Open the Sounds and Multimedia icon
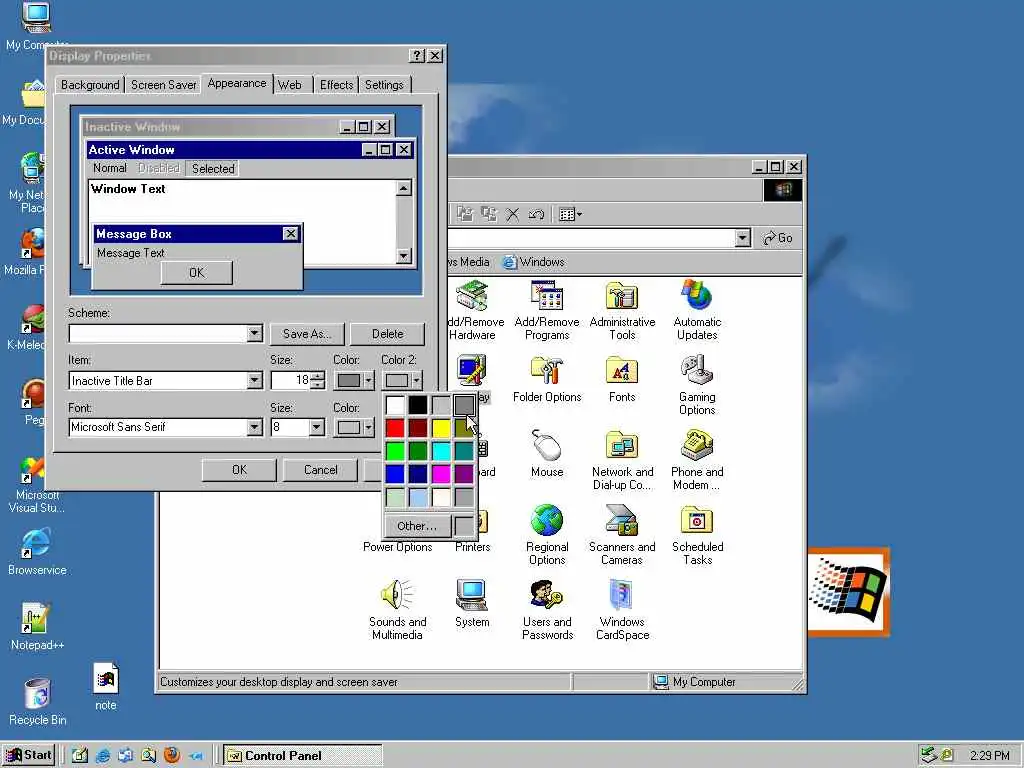This screenshot has width=1024, height=768. coord(397,610)
